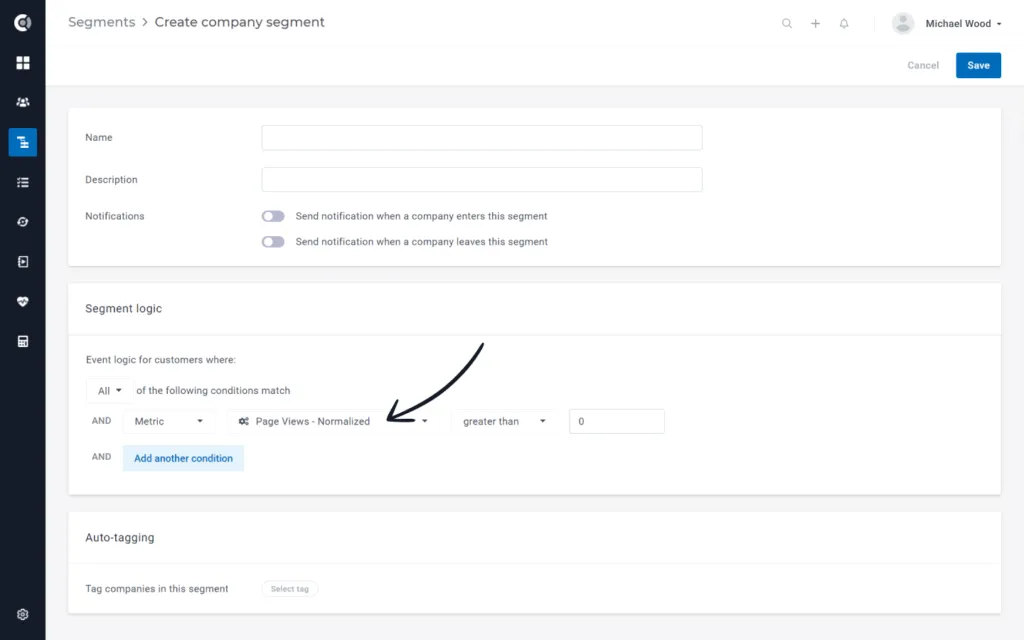The height and width of the screenshot is (640, 1024).
Task: Focus the Name input field
Action: (x=482, y=138)
